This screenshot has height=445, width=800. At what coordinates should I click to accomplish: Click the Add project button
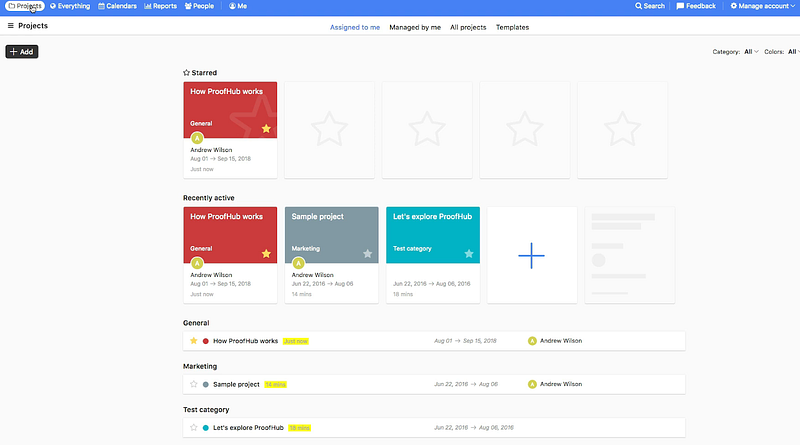point(22,52)
